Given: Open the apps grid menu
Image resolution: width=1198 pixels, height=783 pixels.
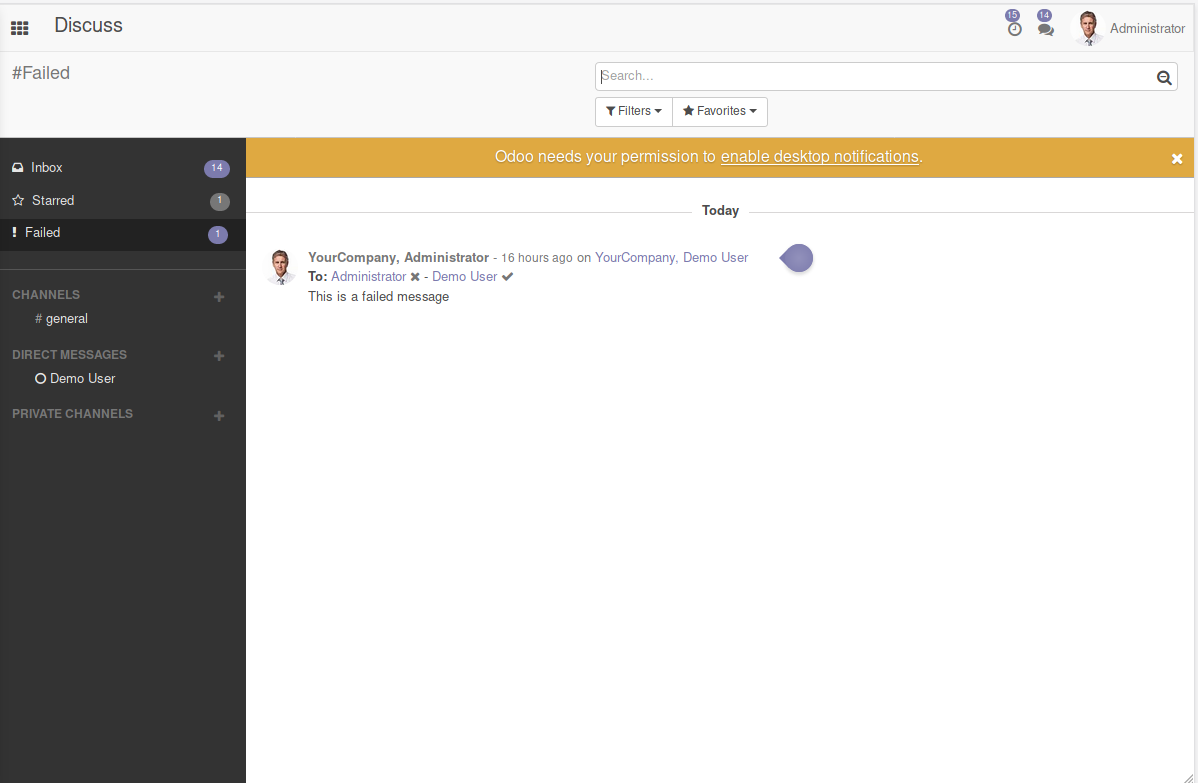Looking at the screenshot, I should tap(19, 27).
